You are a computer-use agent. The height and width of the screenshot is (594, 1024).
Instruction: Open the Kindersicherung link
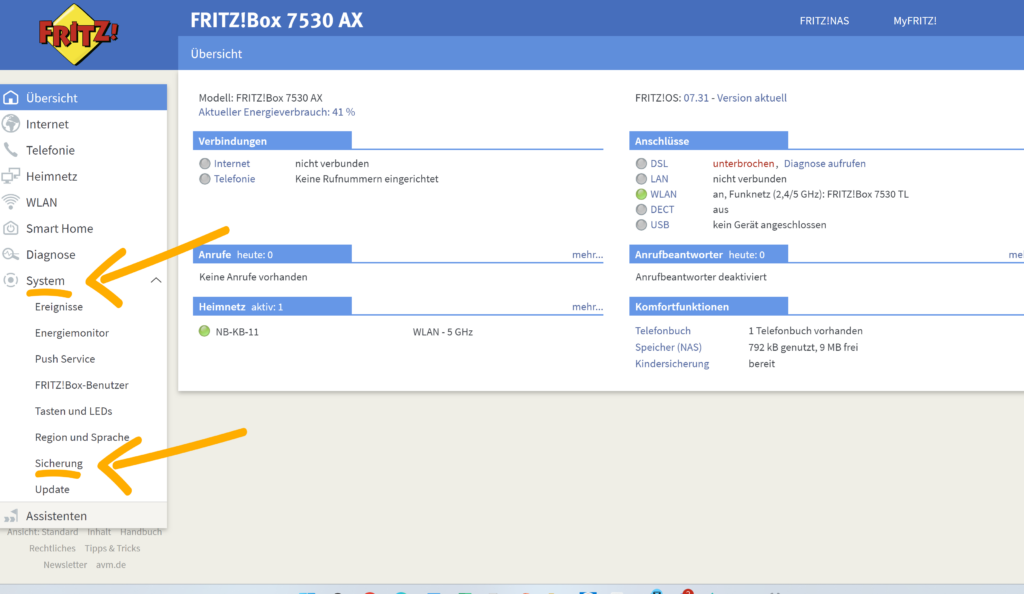672,364
